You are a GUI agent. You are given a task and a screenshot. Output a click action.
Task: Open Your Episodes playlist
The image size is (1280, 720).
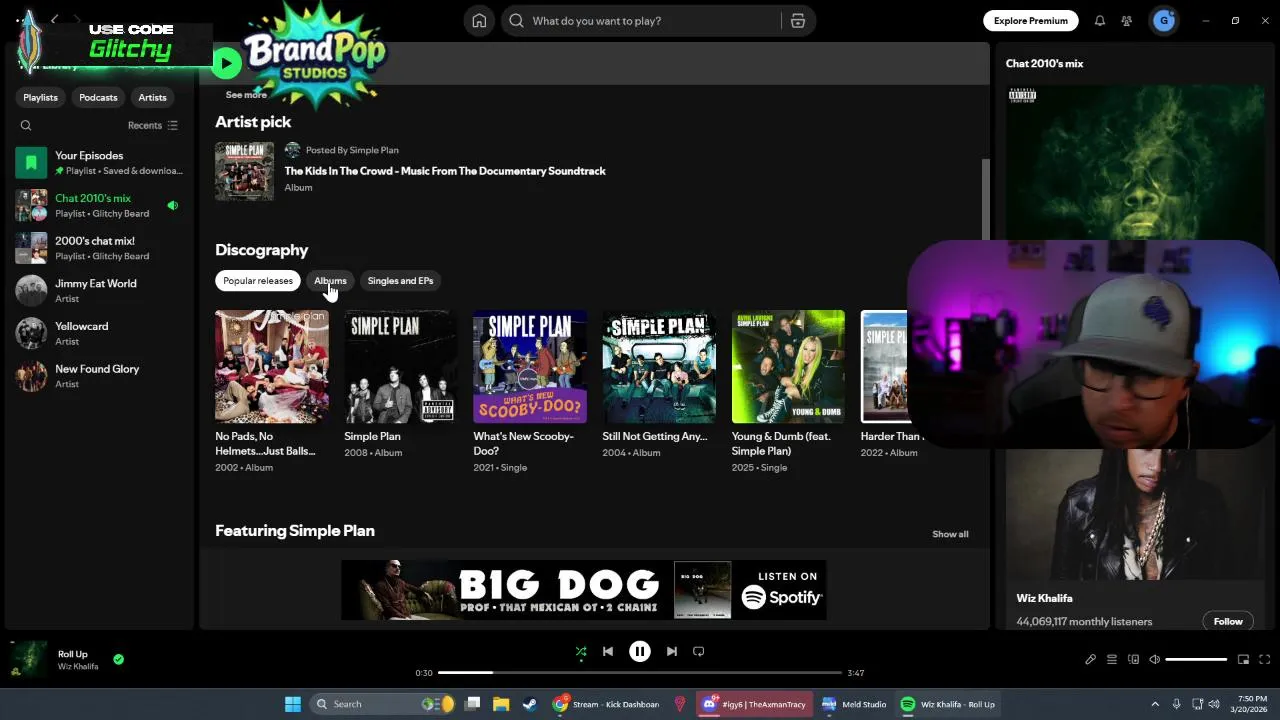point(99,163)
